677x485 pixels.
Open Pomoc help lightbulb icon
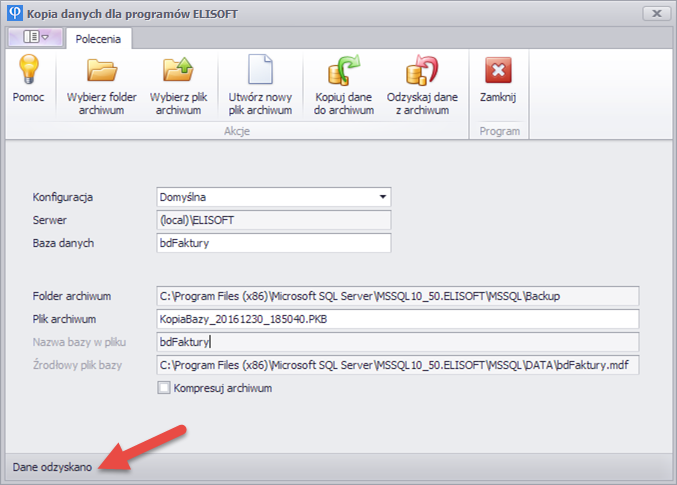tap(28, 69)
